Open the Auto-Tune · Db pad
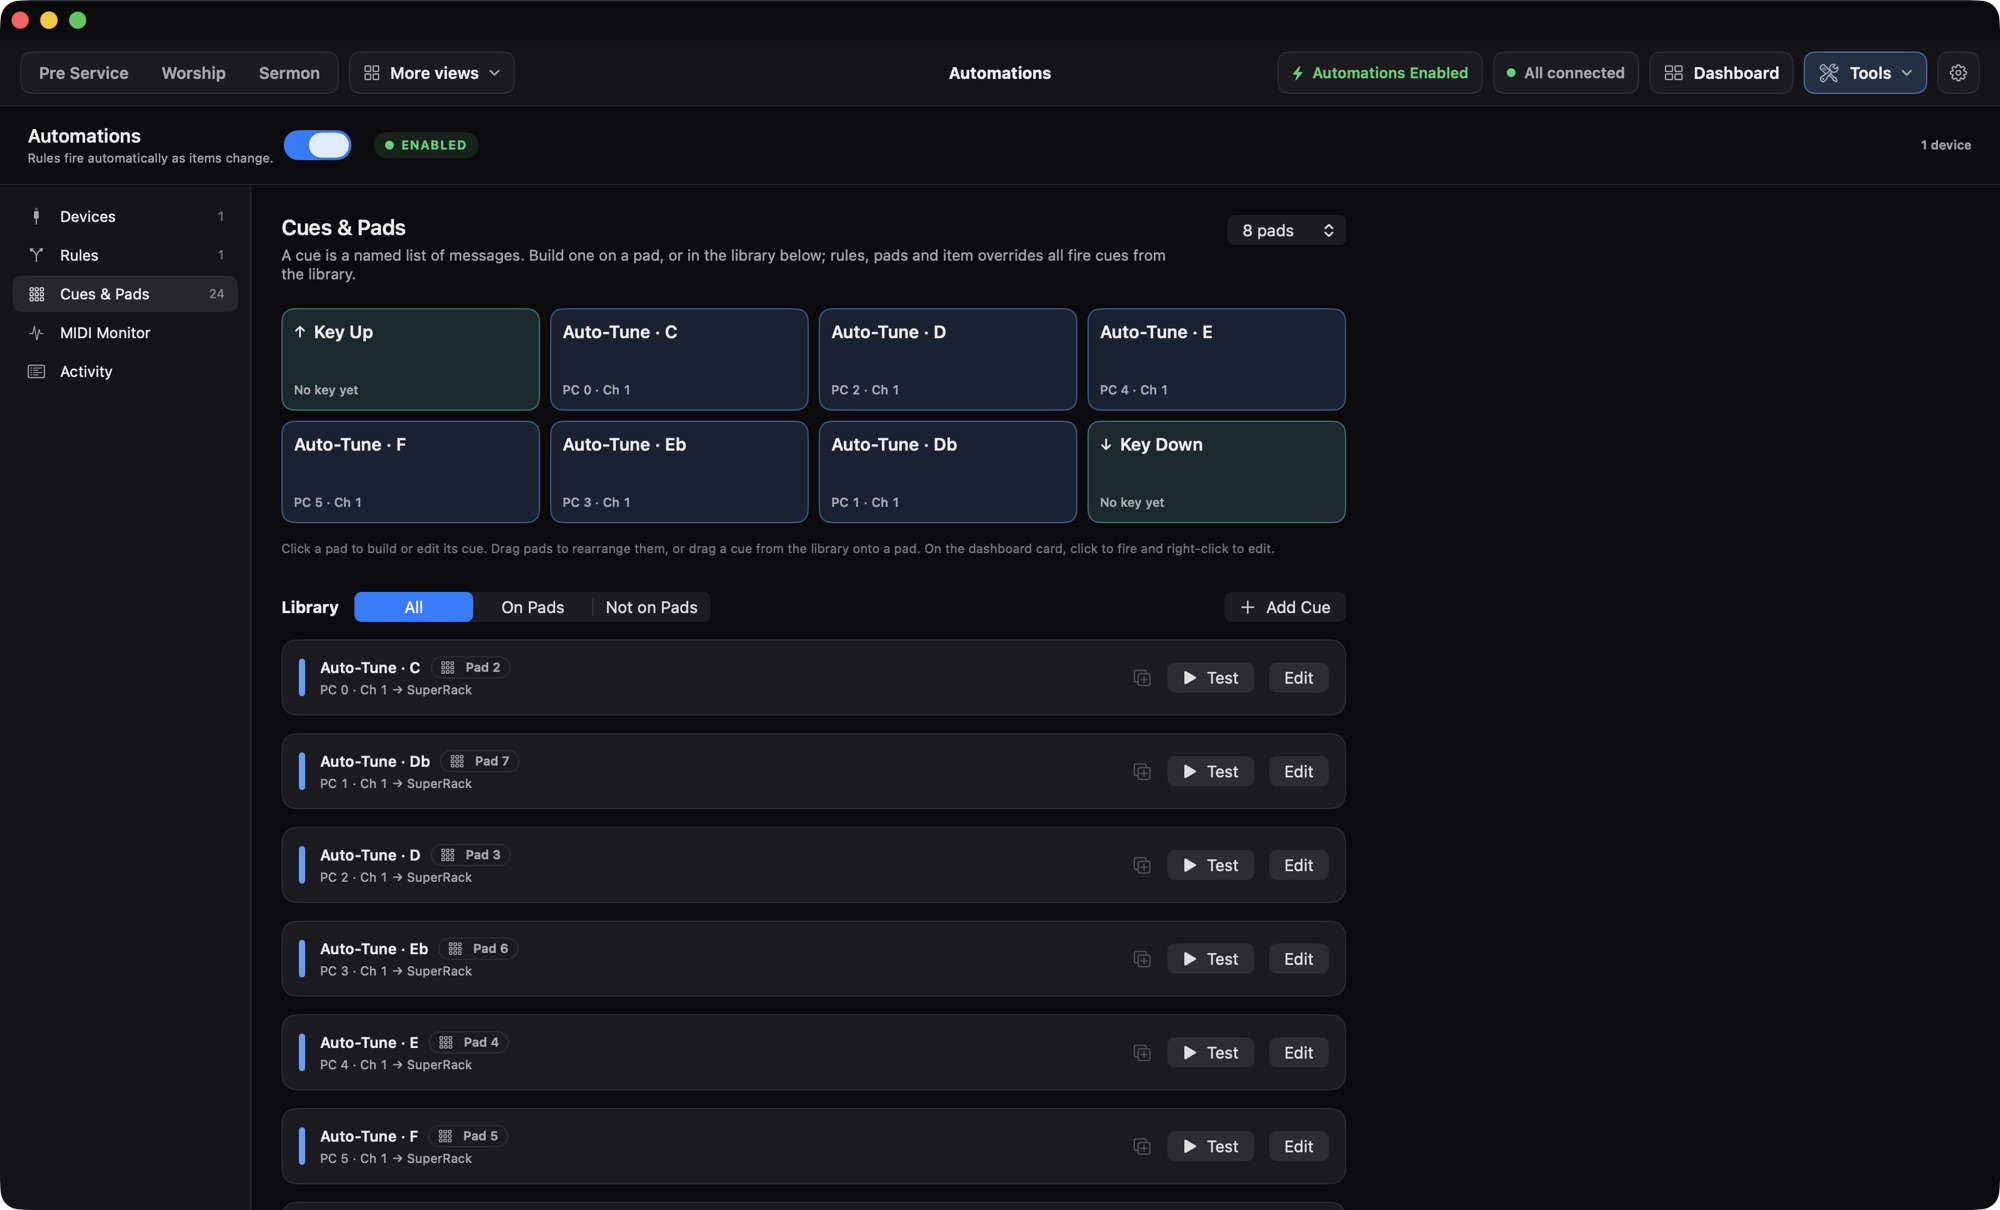The width and height of the screenshot is (2000, 1210). coord(947,472)
